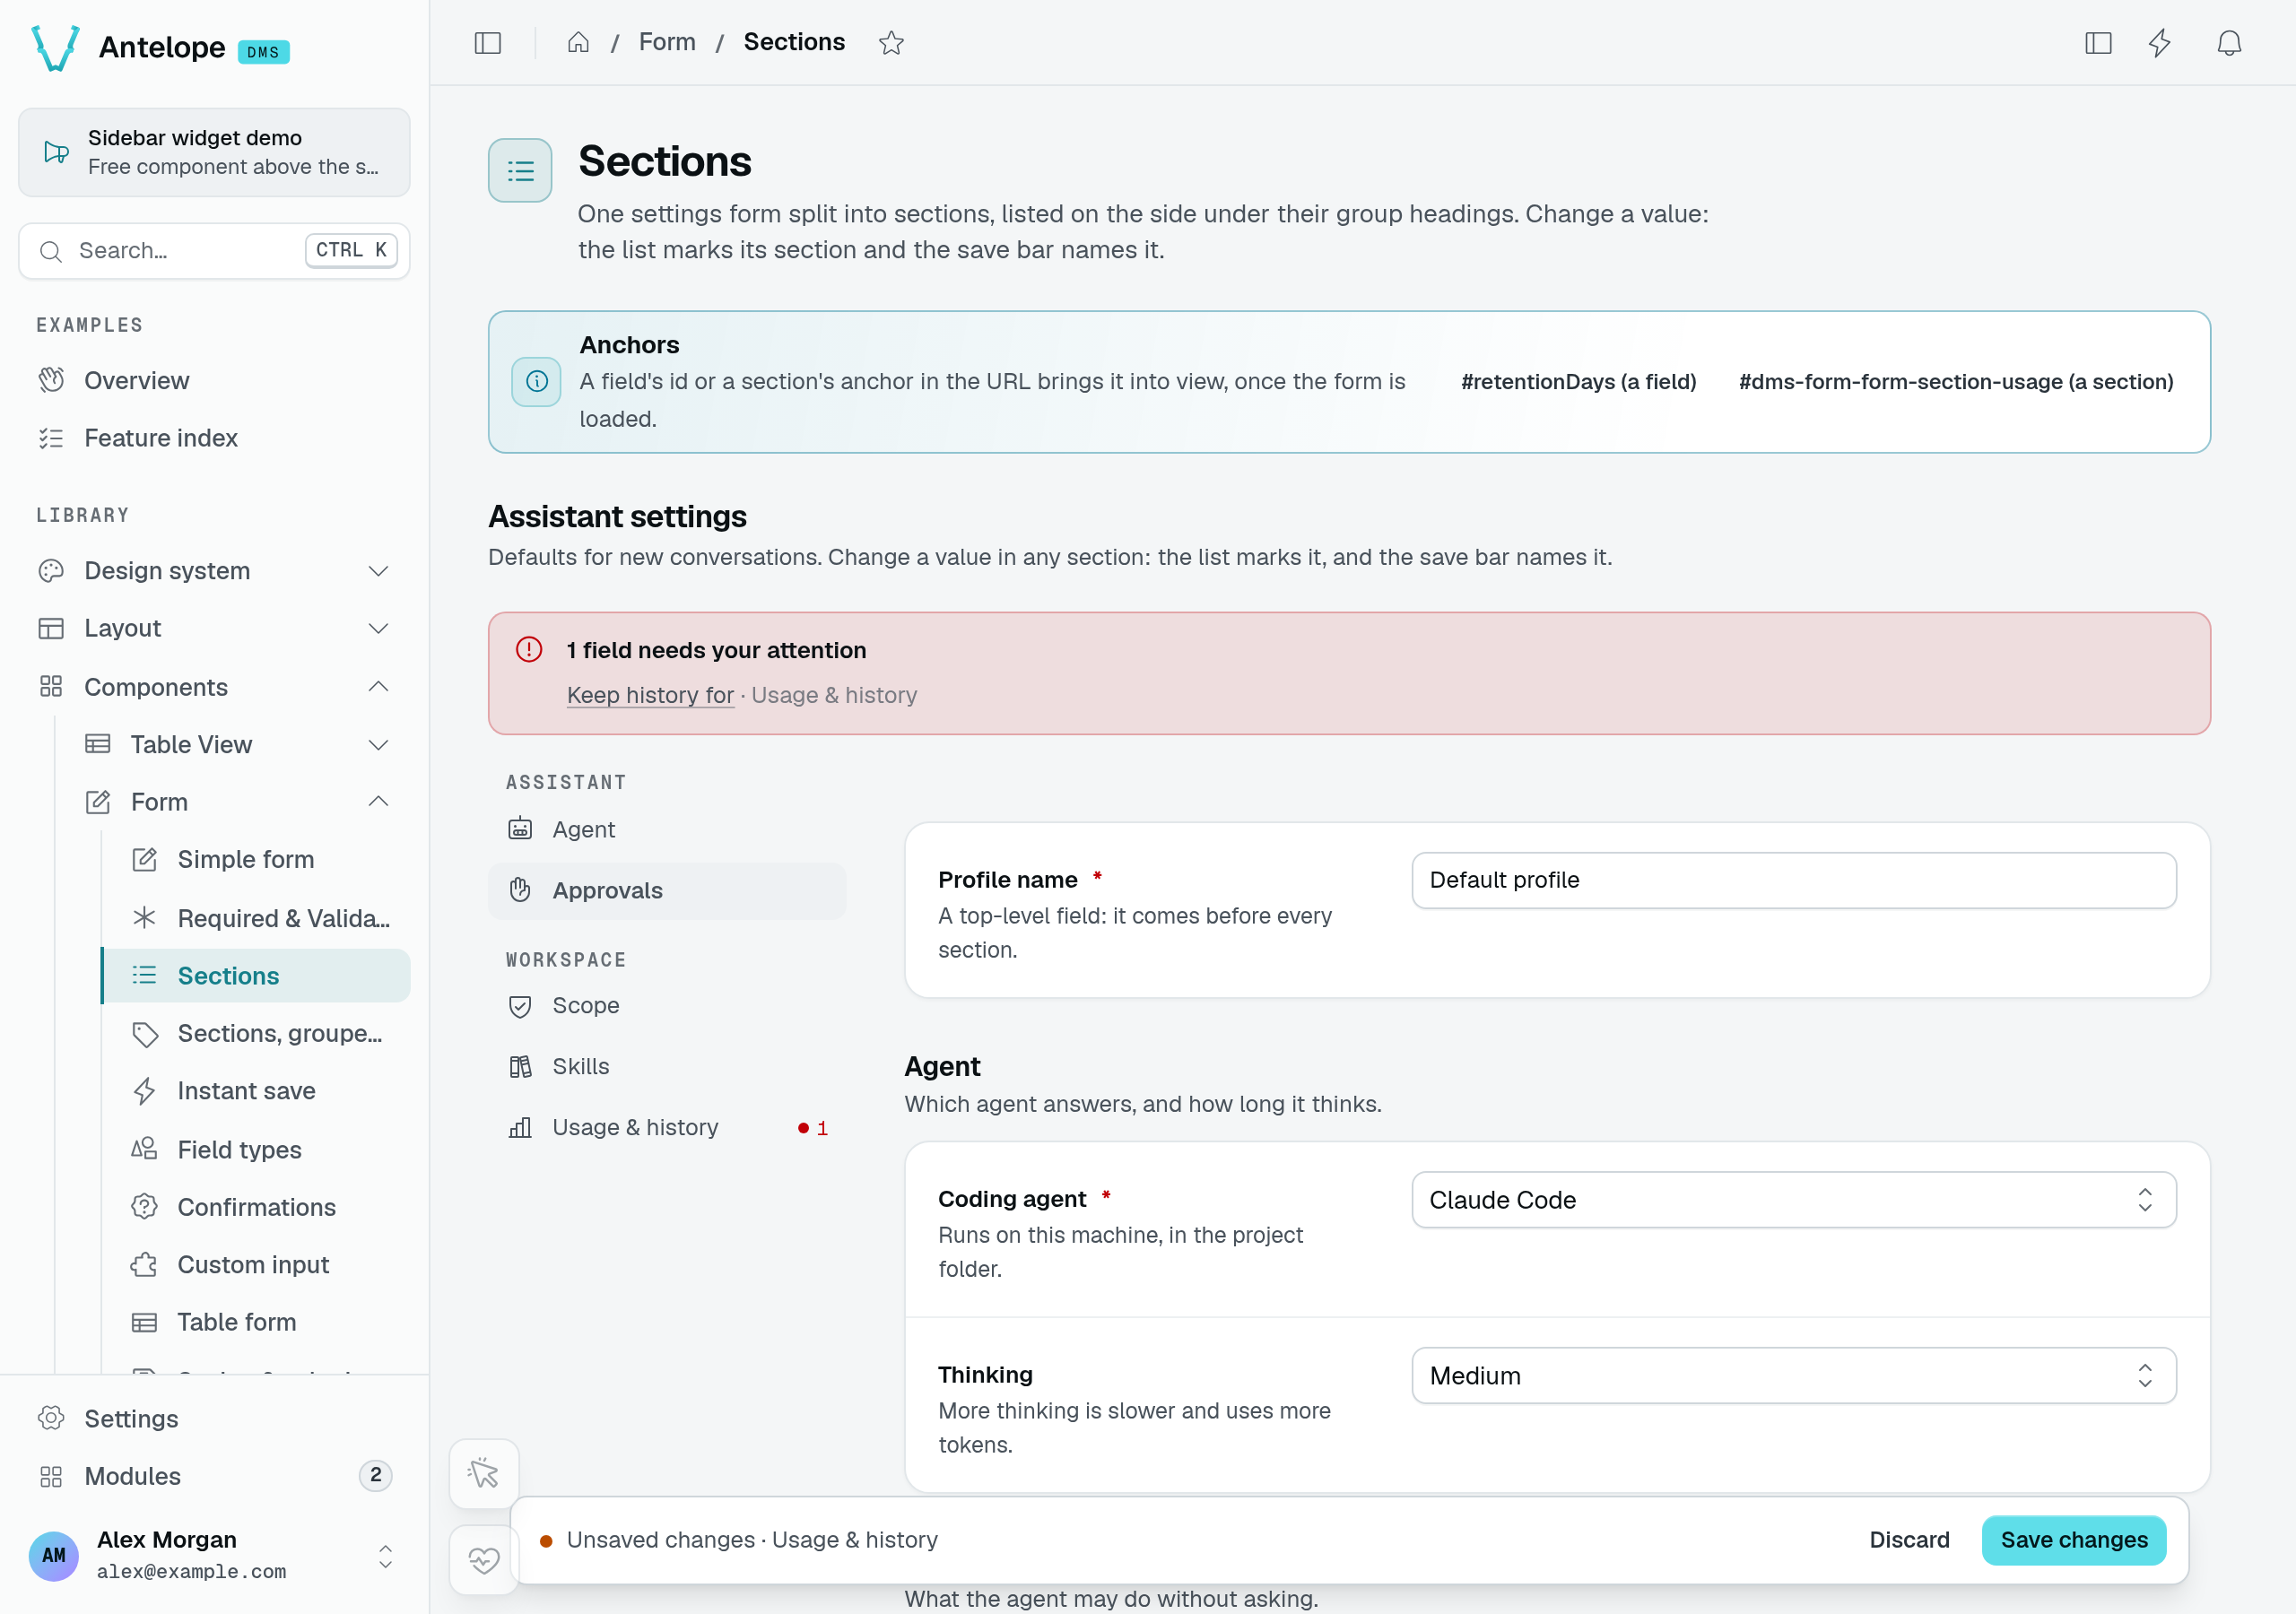Viewport: 2296px width, 1614px height.
Task: Click the Sections page header list icon
Action: pos(520,170)
